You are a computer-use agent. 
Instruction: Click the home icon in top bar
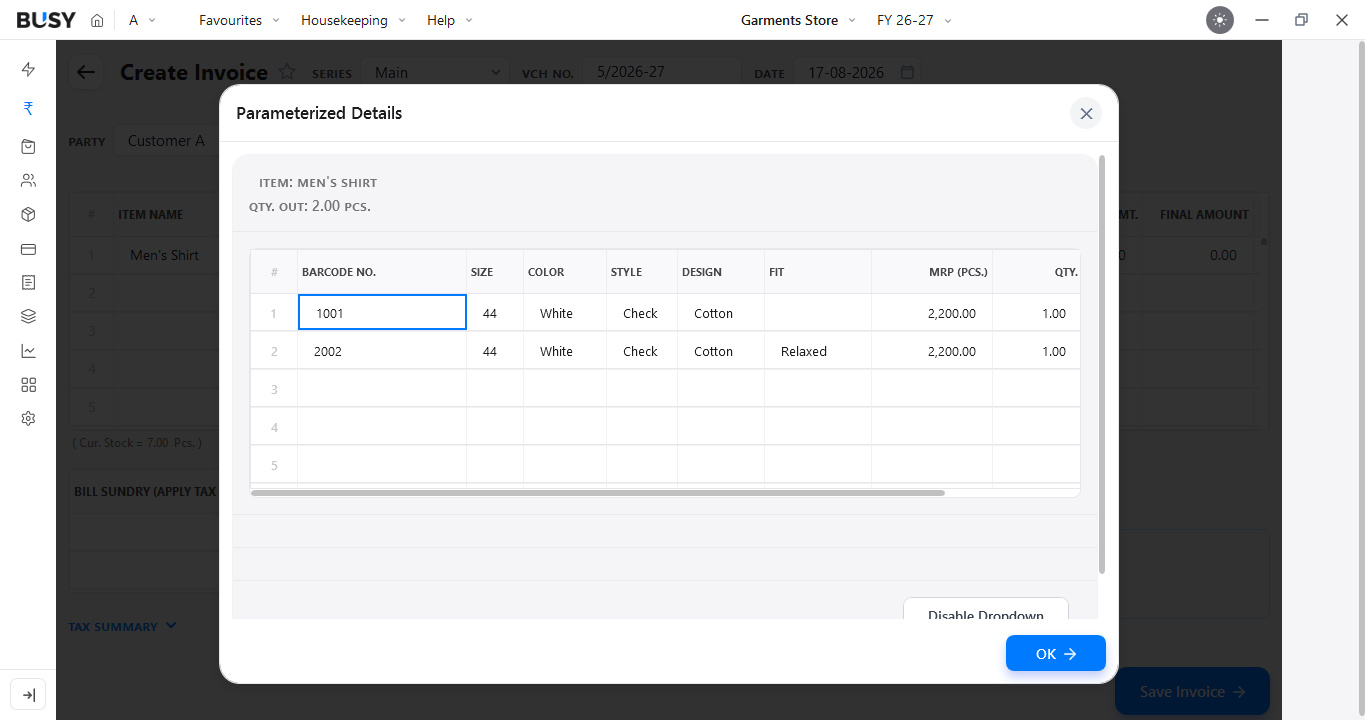pos(97,20)
